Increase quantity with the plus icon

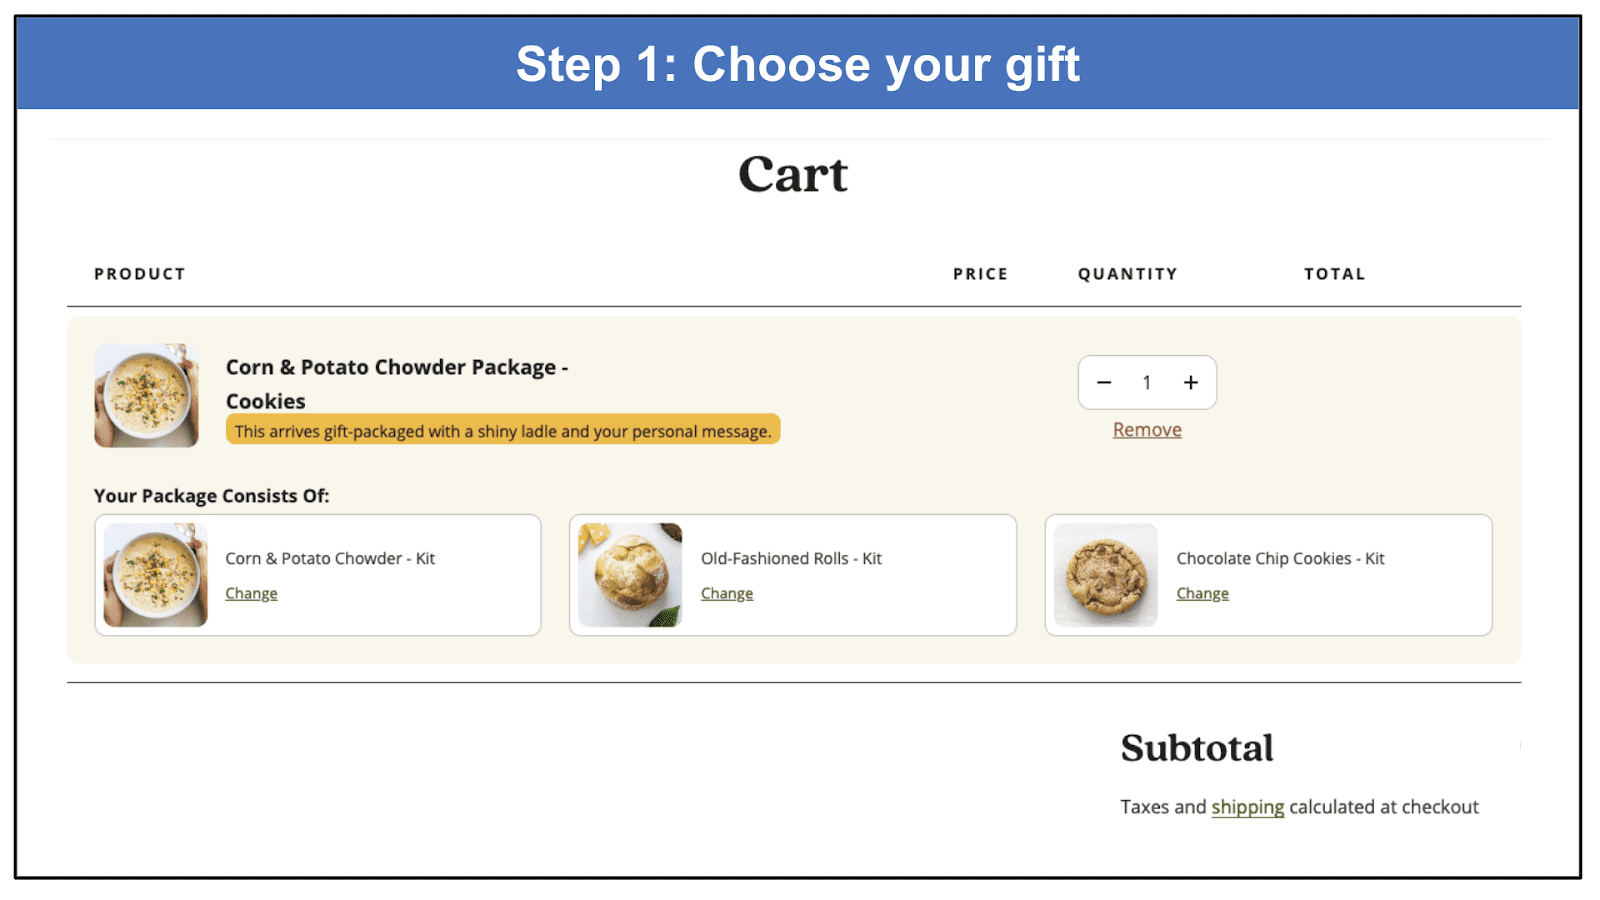coord(1191,383)
